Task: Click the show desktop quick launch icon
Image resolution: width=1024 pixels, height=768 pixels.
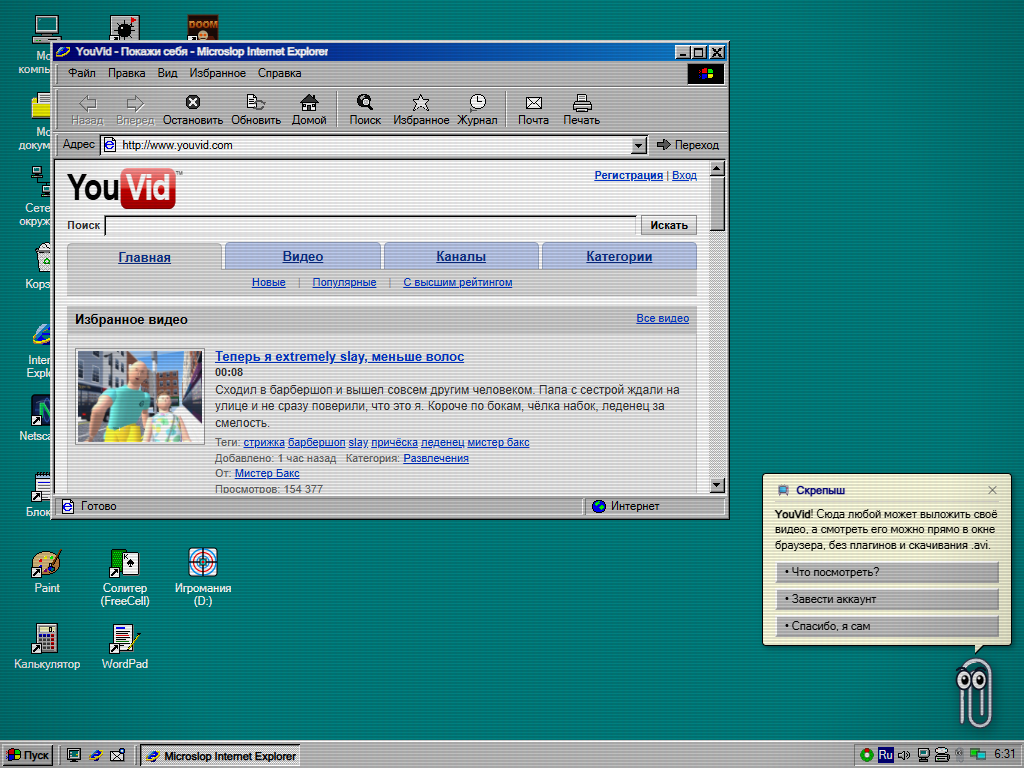Action: pyautogui.click(x=74, y=756)
